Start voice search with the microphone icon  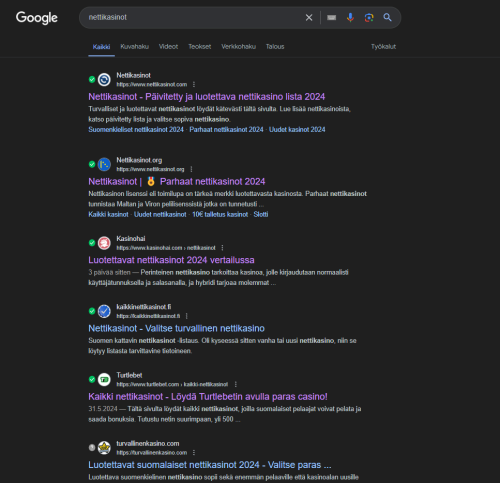coord(350,17)
